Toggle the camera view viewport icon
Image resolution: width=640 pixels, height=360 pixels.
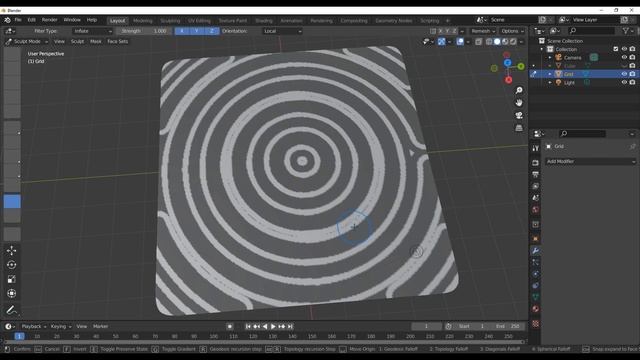[x=519, y=116]
